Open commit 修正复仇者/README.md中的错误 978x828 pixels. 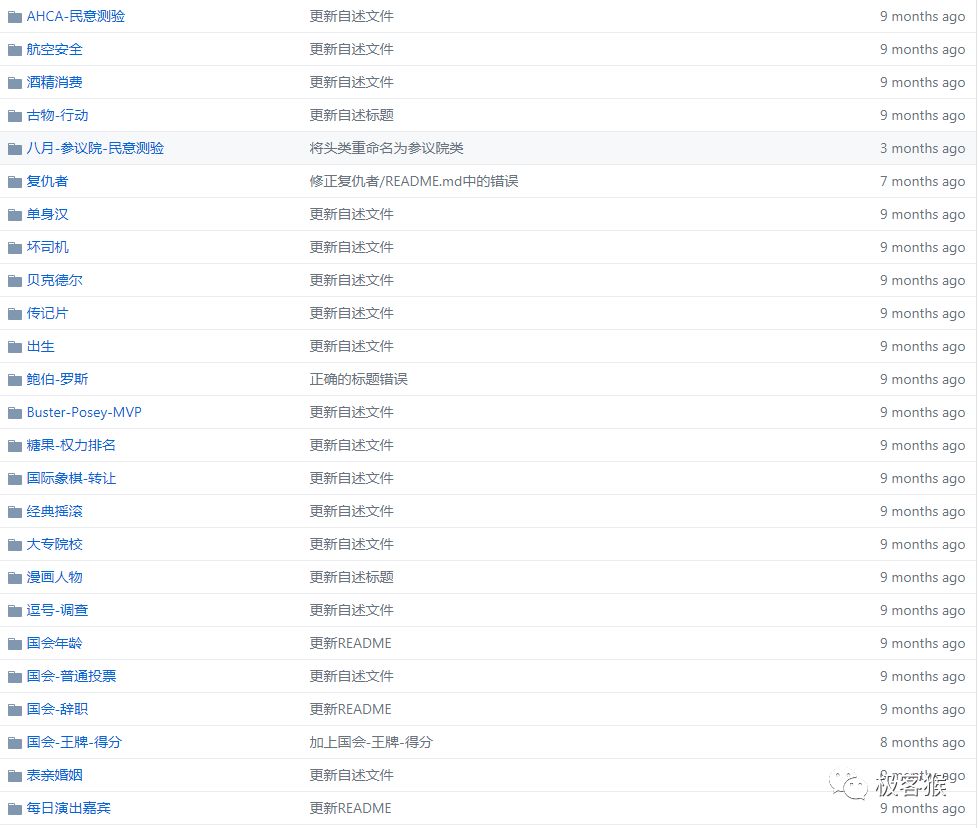click(414, 181)
